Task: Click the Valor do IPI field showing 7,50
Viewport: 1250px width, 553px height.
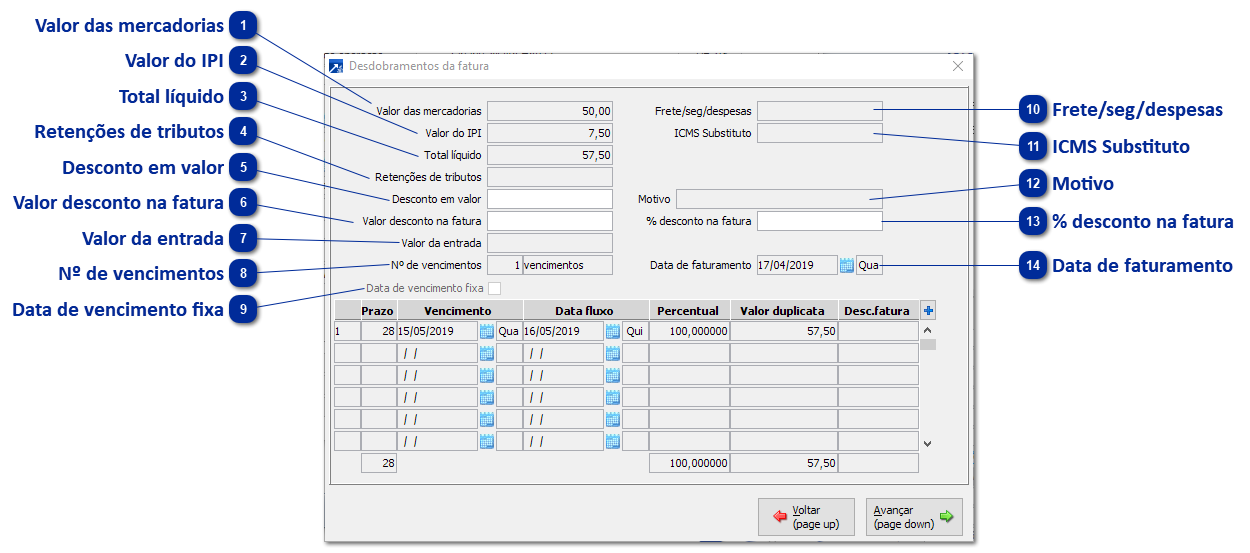Action: click(x=550, y=133)
